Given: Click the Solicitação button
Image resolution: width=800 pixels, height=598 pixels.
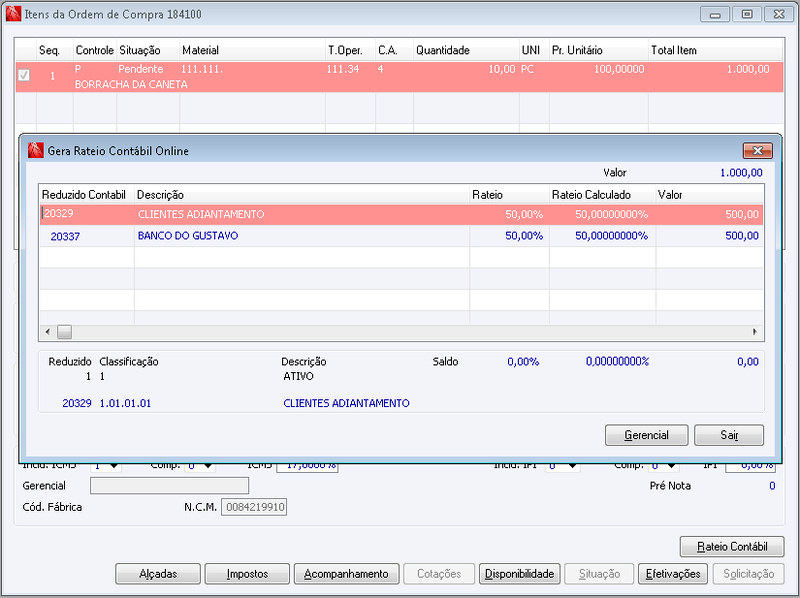Looking at the screenshot, I should coord(748,574).
